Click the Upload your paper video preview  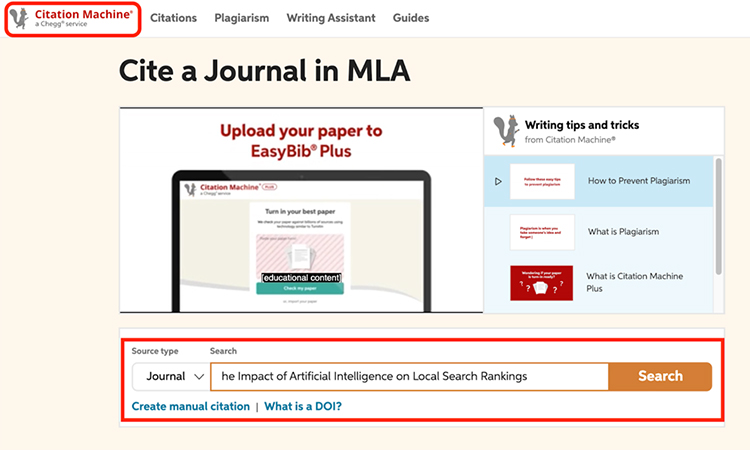(x=301, y=210)
